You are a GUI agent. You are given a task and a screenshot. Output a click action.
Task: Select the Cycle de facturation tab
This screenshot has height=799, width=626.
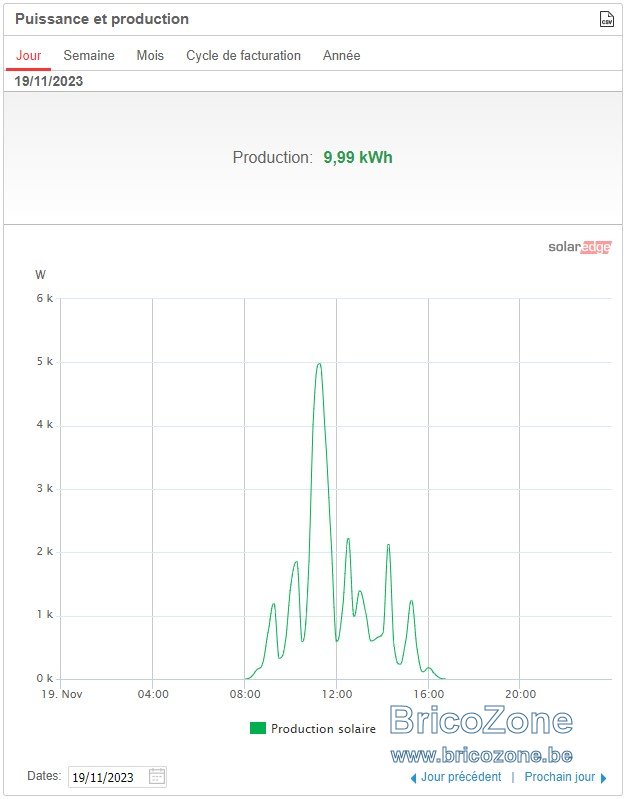pyautogui.click(x=243, y=56)
